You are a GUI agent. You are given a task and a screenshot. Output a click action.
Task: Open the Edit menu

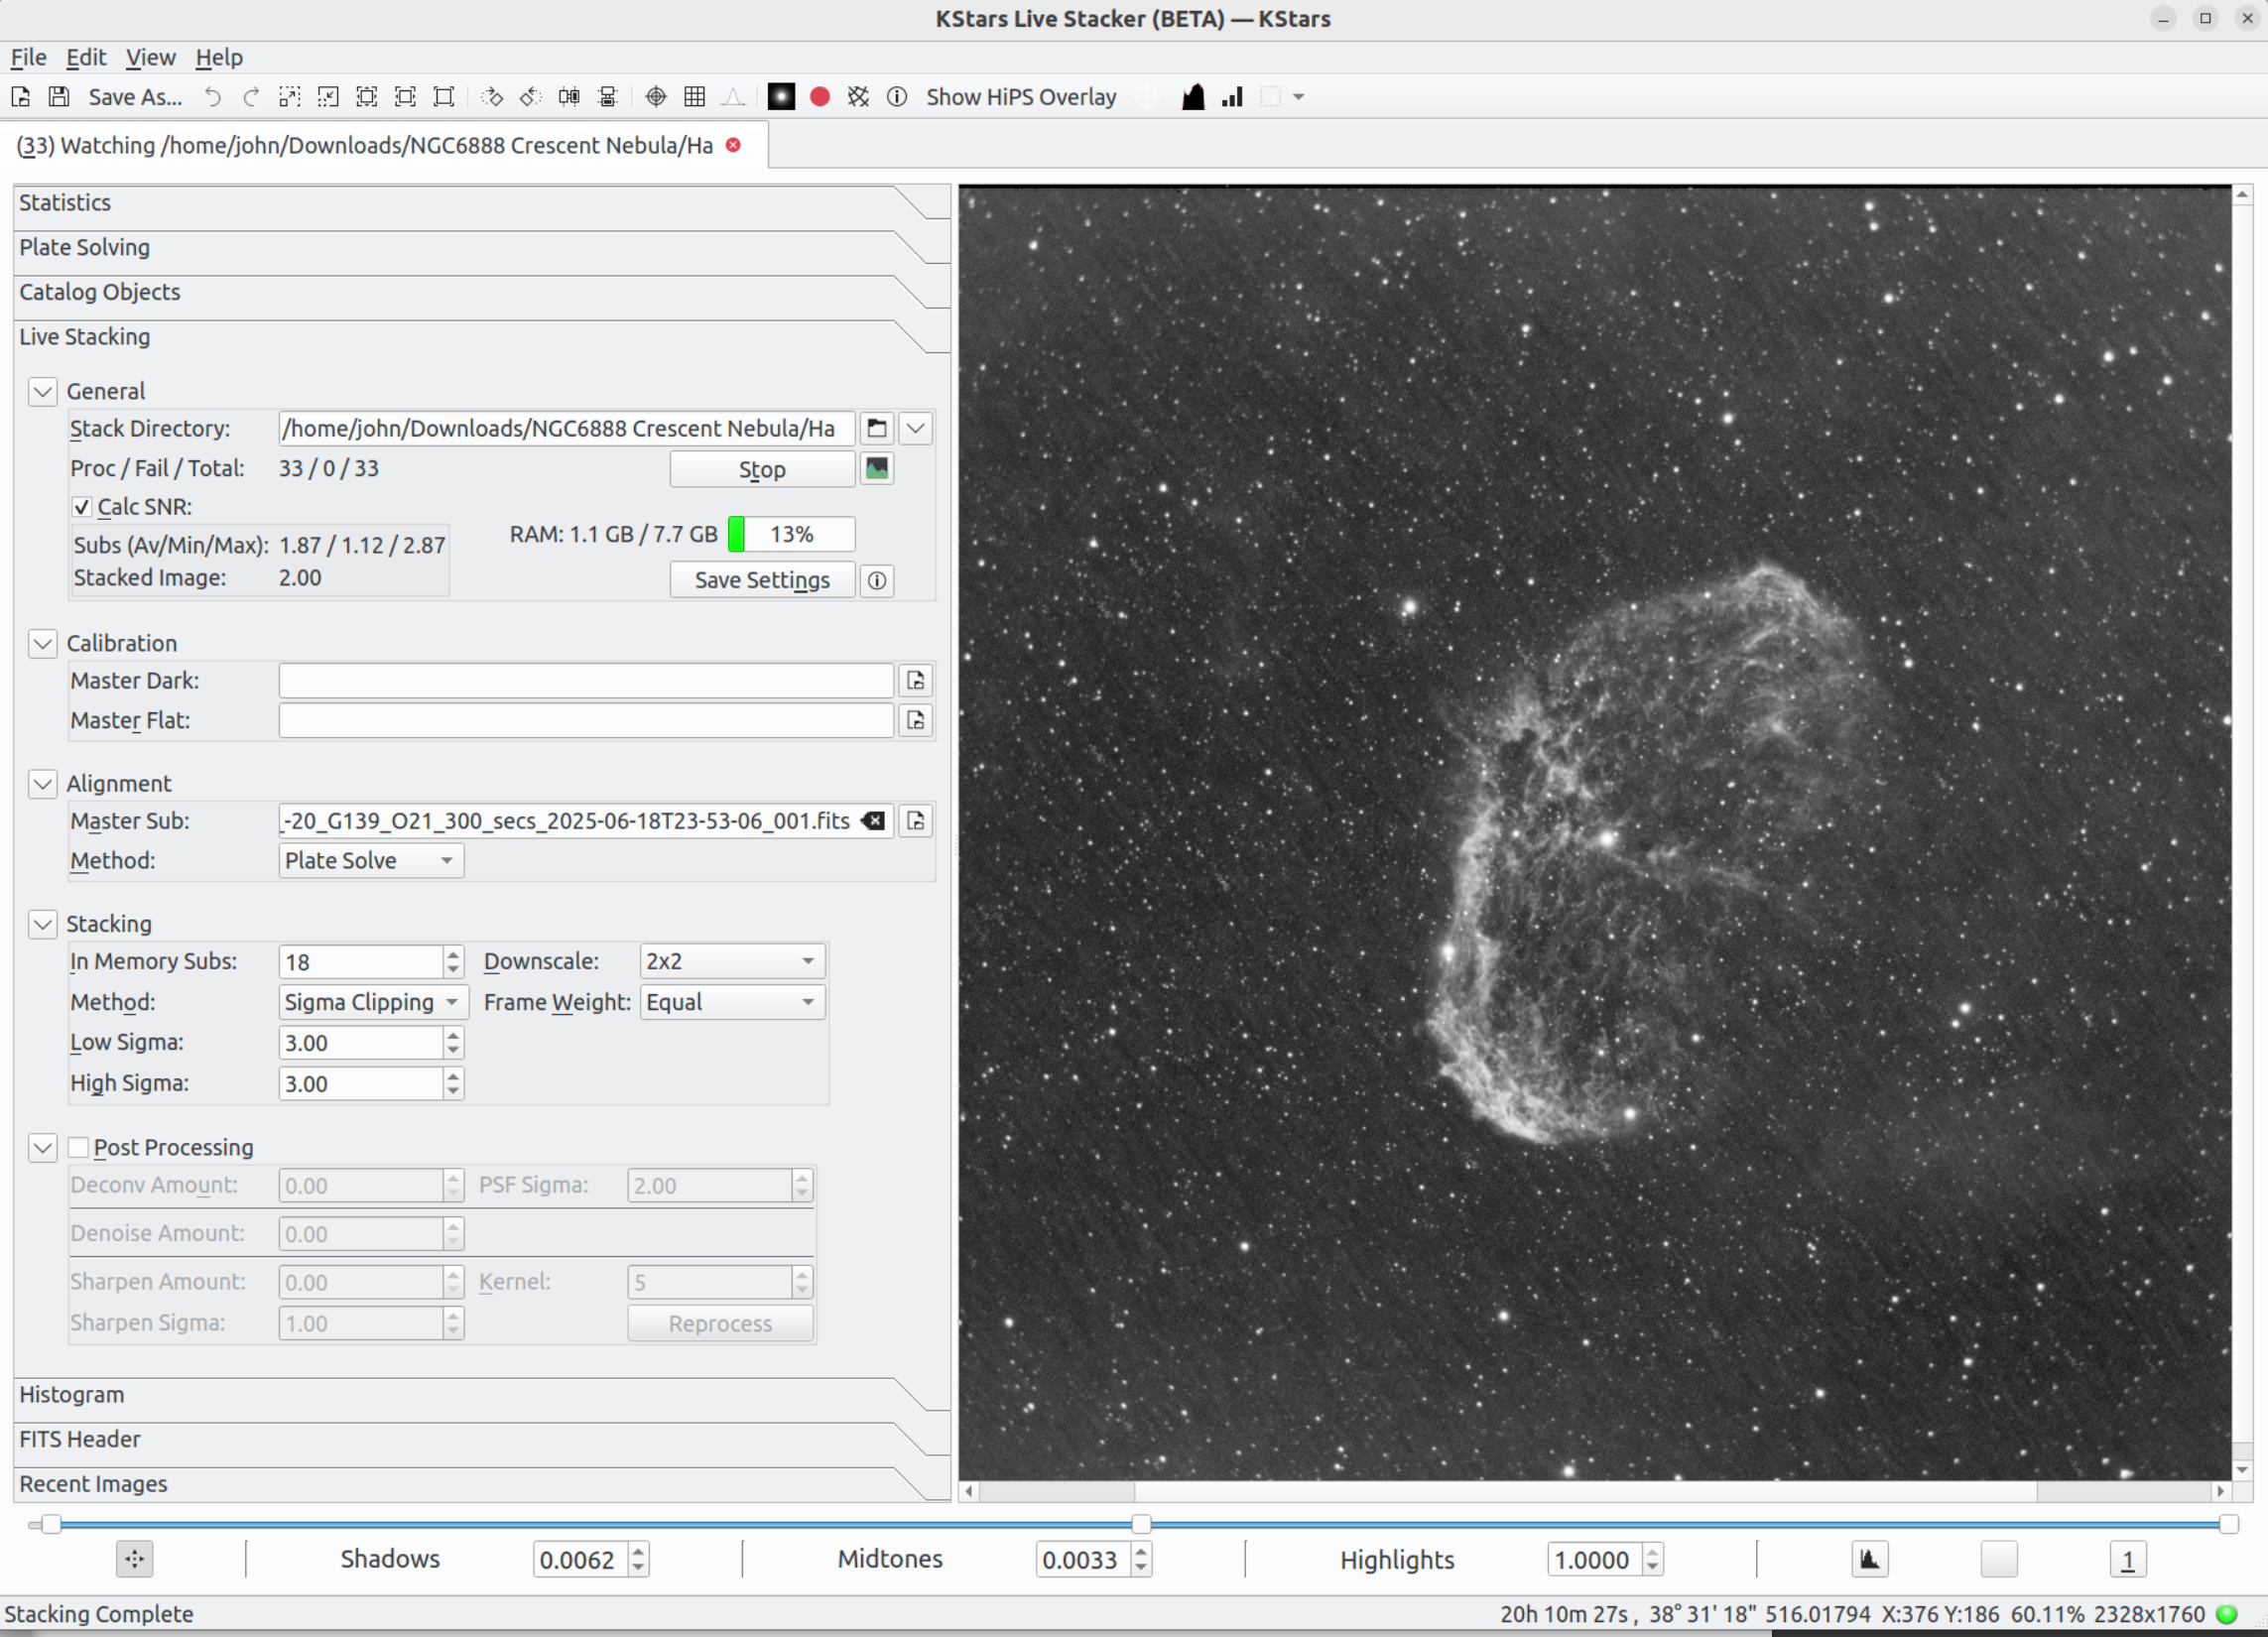[x=86, y=57]
